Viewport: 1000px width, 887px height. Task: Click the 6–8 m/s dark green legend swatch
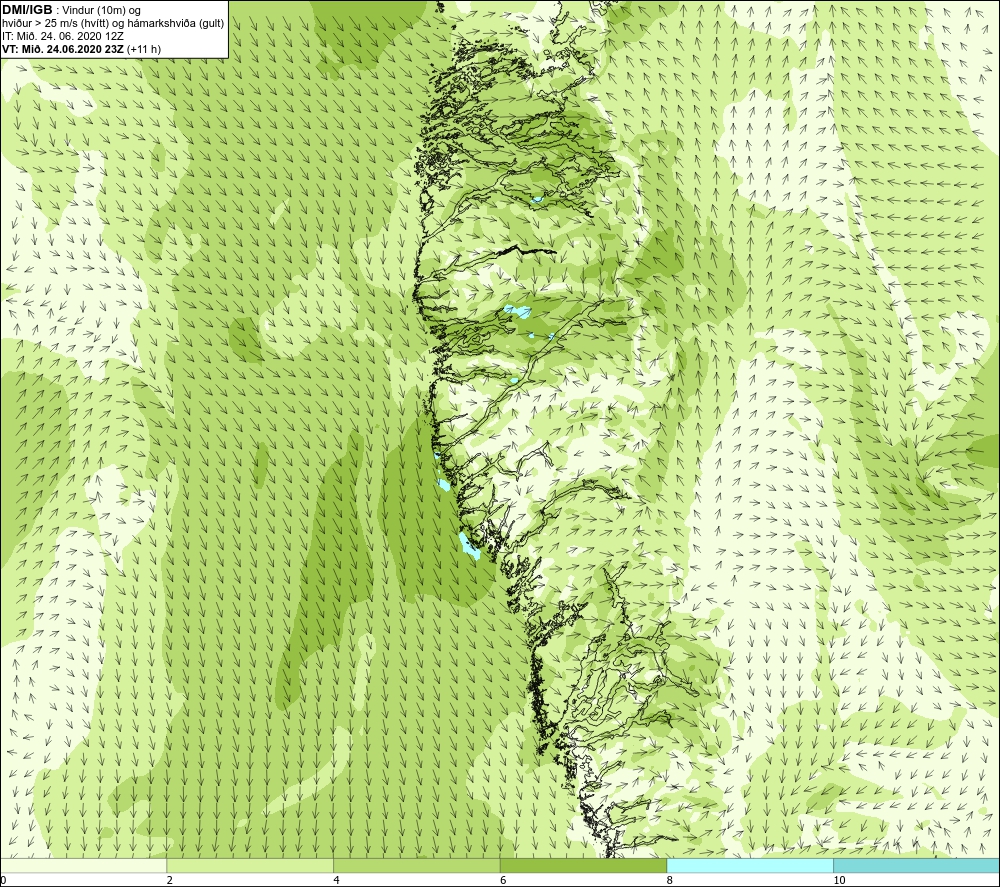pos(584,865)
